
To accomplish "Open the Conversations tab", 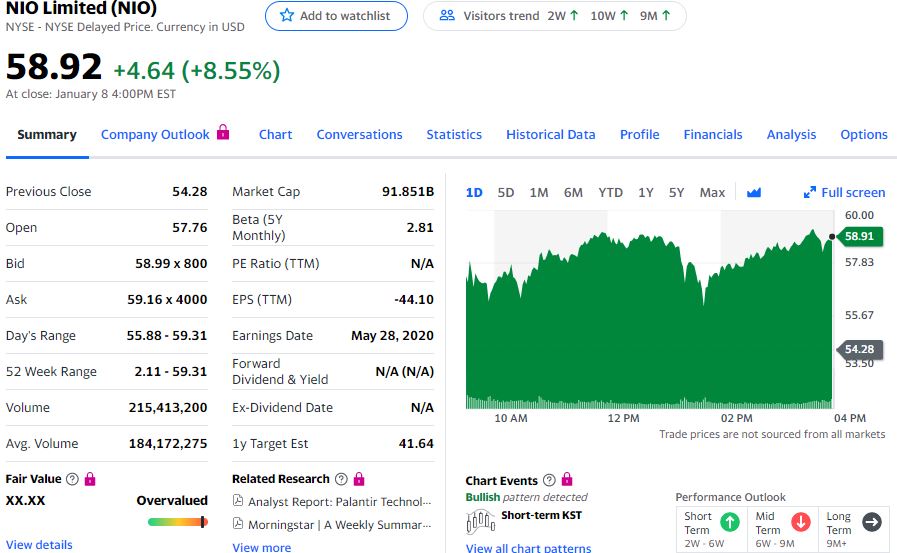I will tap(359, 134).
